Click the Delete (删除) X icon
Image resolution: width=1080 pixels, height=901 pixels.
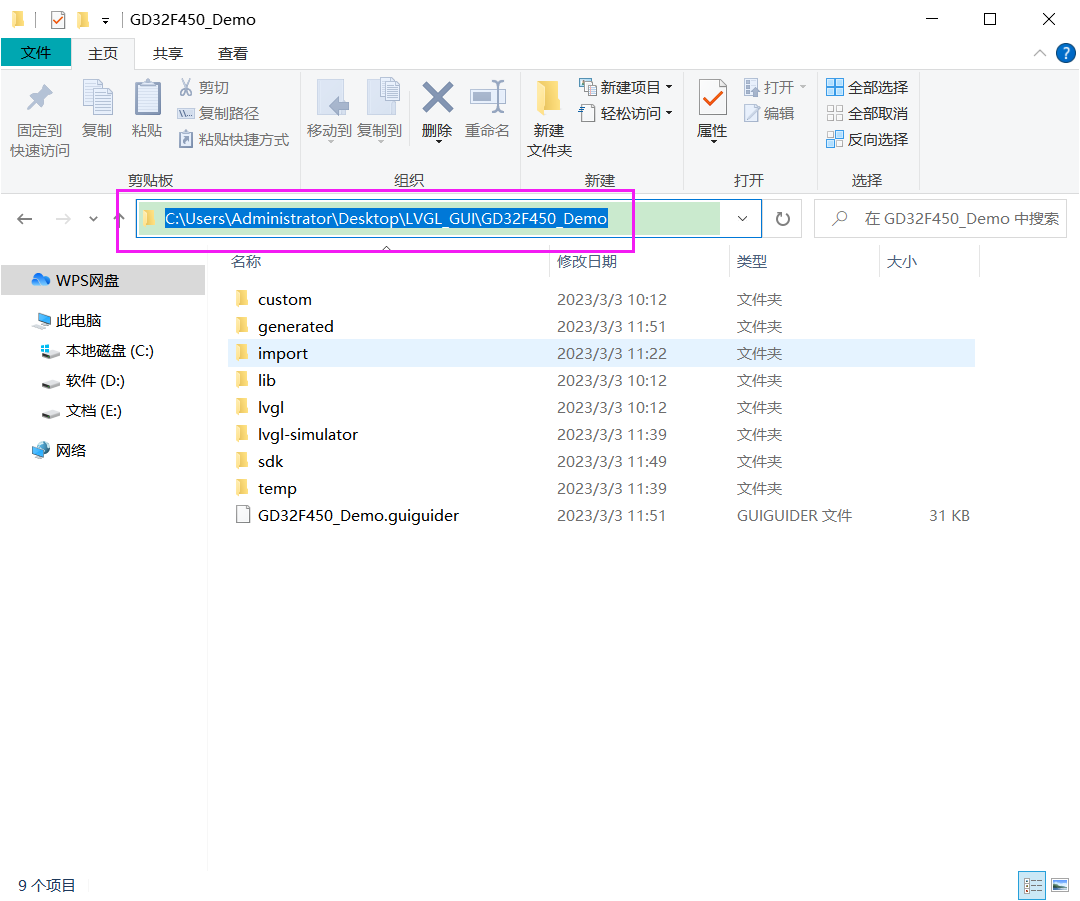coord(437,98)
